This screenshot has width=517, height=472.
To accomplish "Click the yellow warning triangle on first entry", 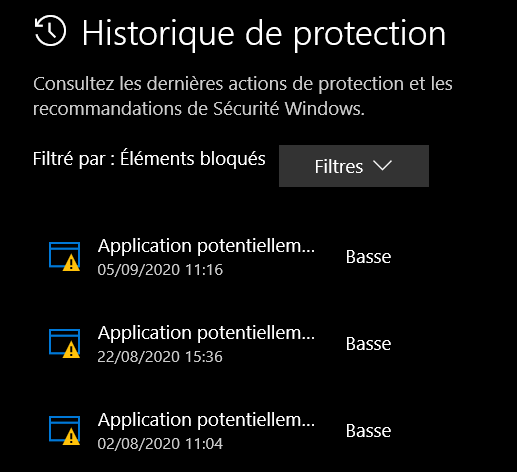I will 71,263.
